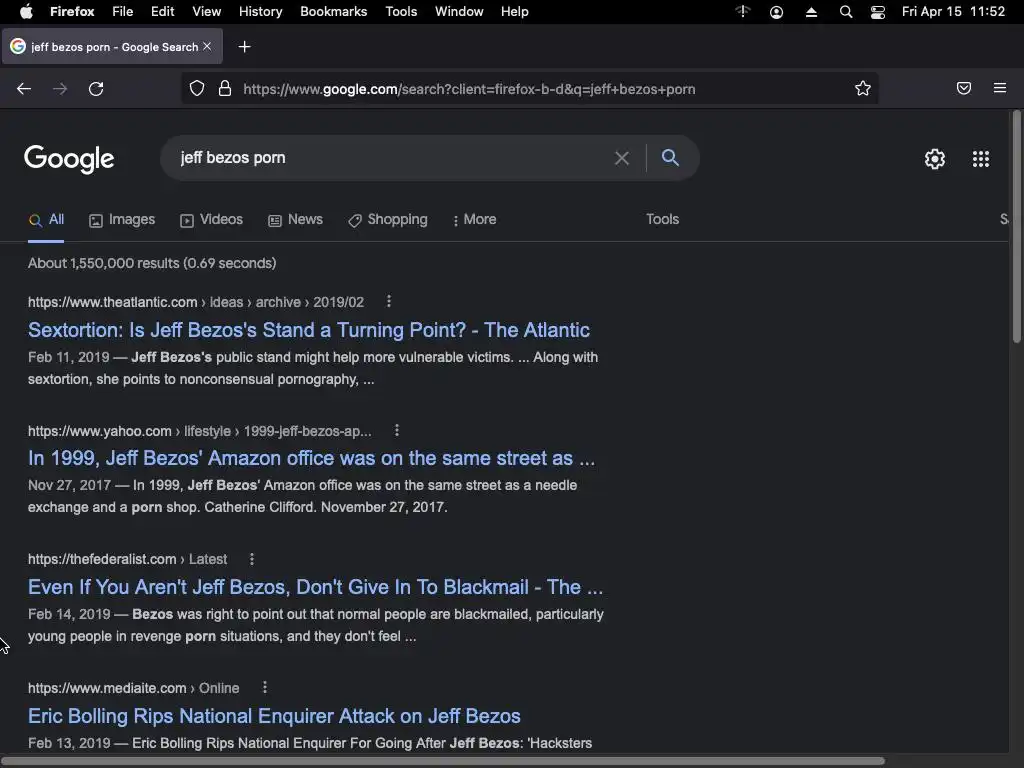Open a new tab with plus icon
The width and height of the screenshot is (1024, 768).
click(x=244, y=46)
